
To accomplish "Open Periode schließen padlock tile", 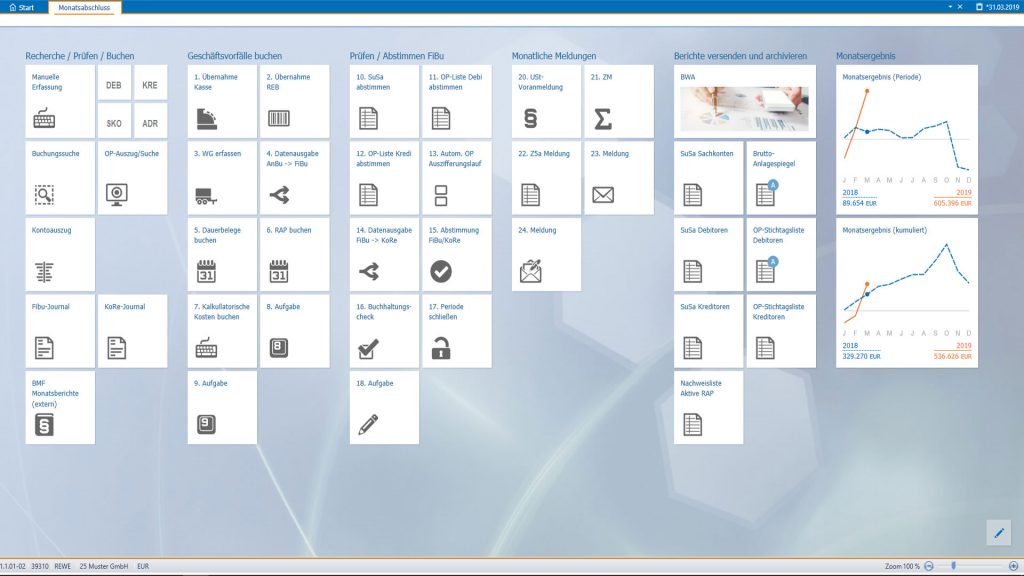I will pos(457,331).
